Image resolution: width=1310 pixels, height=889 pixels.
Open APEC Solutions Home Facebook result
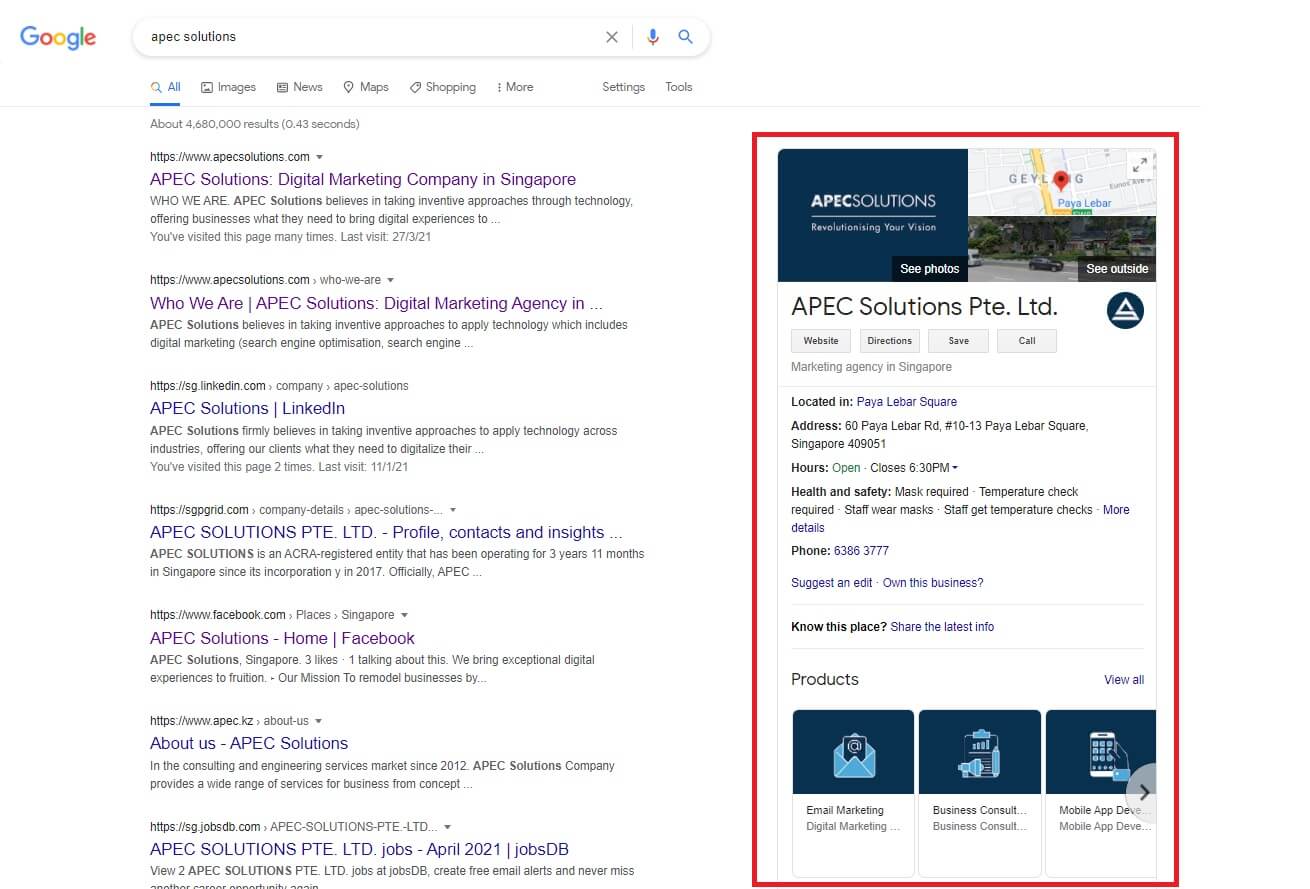point(282,638)
